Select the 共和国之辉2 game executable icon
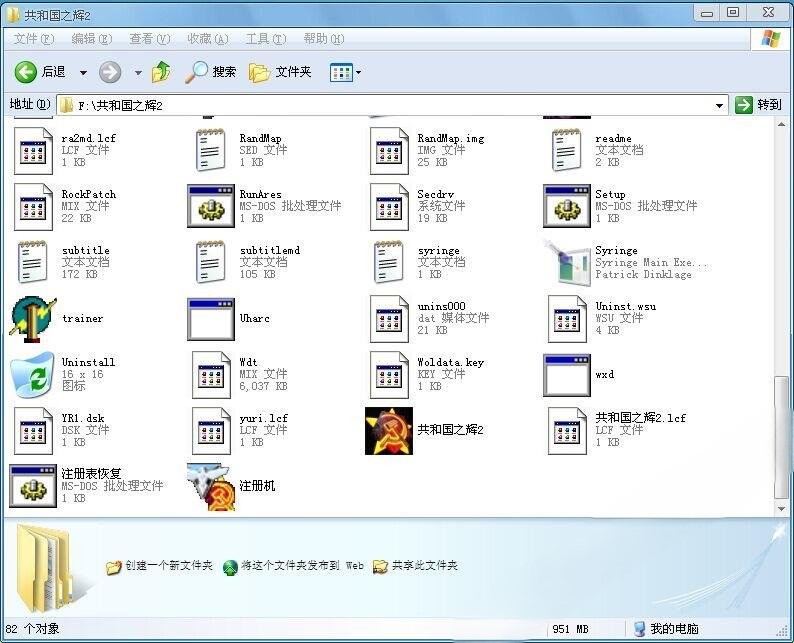Viewport: 794px width, 643px height. pos(389,431)
